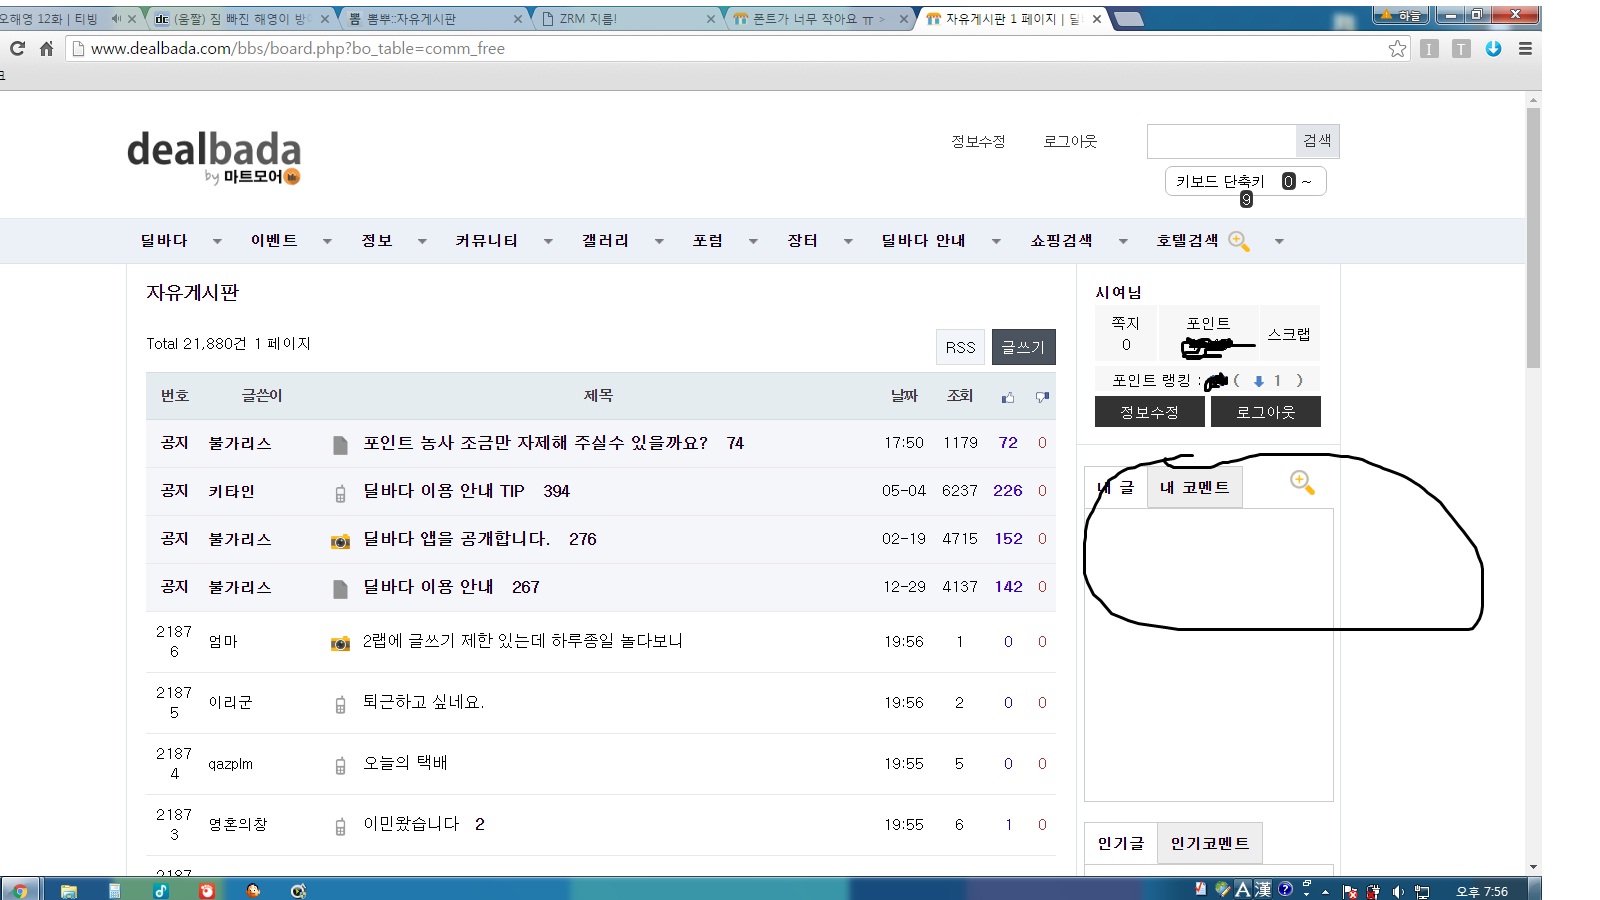Viewport: 1600px width, 900px height.
Task: Click the bookmark star in address bar
Action: 1397,49
